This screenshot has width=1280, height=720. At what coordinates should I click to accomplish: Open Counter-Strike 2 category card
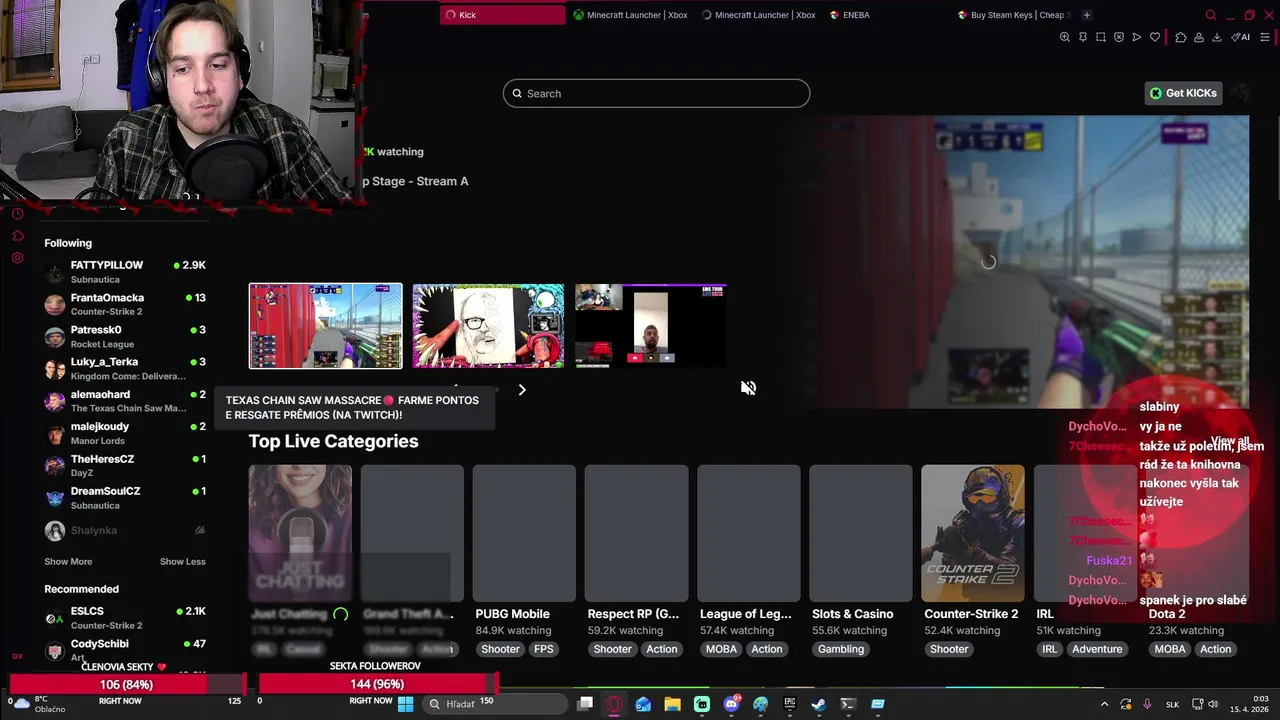(972, 532)
